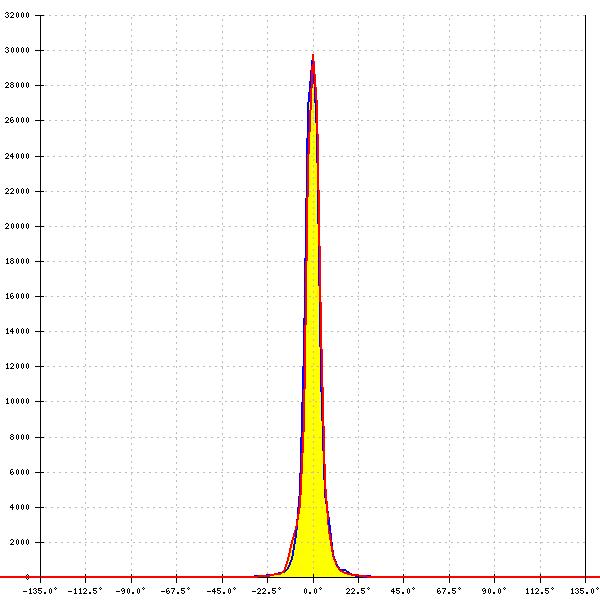
Task: Click the 28000 y-axis label
Action: (x=17, y=85)
